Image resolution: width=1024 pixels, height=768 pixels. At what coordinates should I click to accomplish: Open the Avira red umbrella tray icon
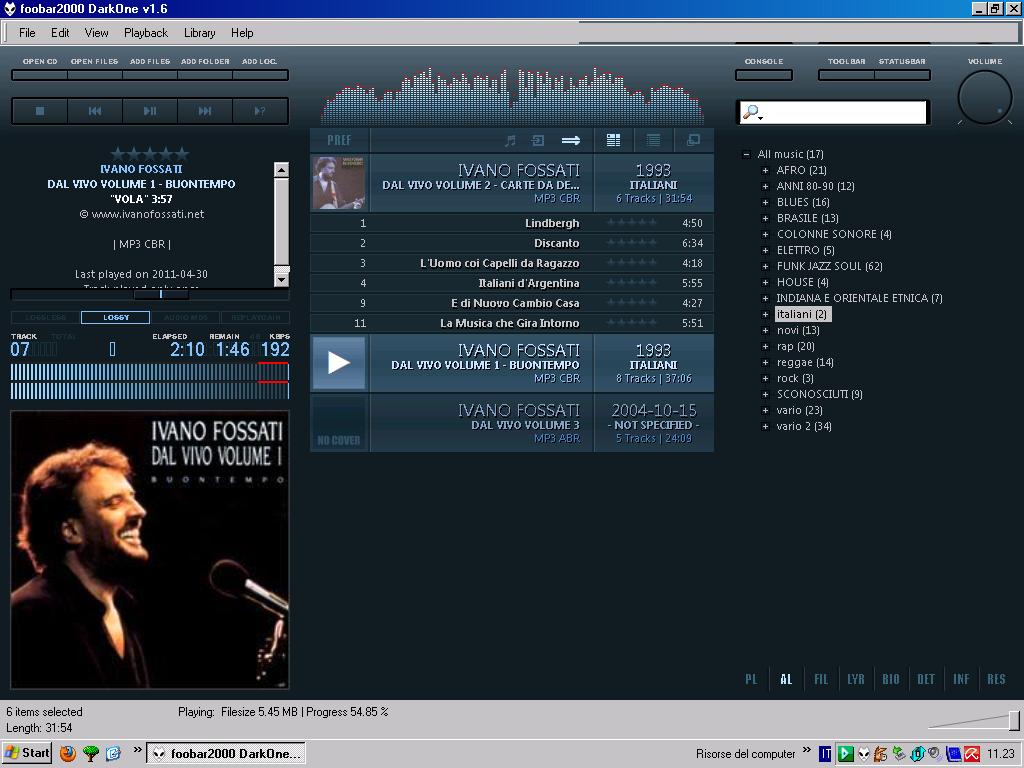(972, 754)
